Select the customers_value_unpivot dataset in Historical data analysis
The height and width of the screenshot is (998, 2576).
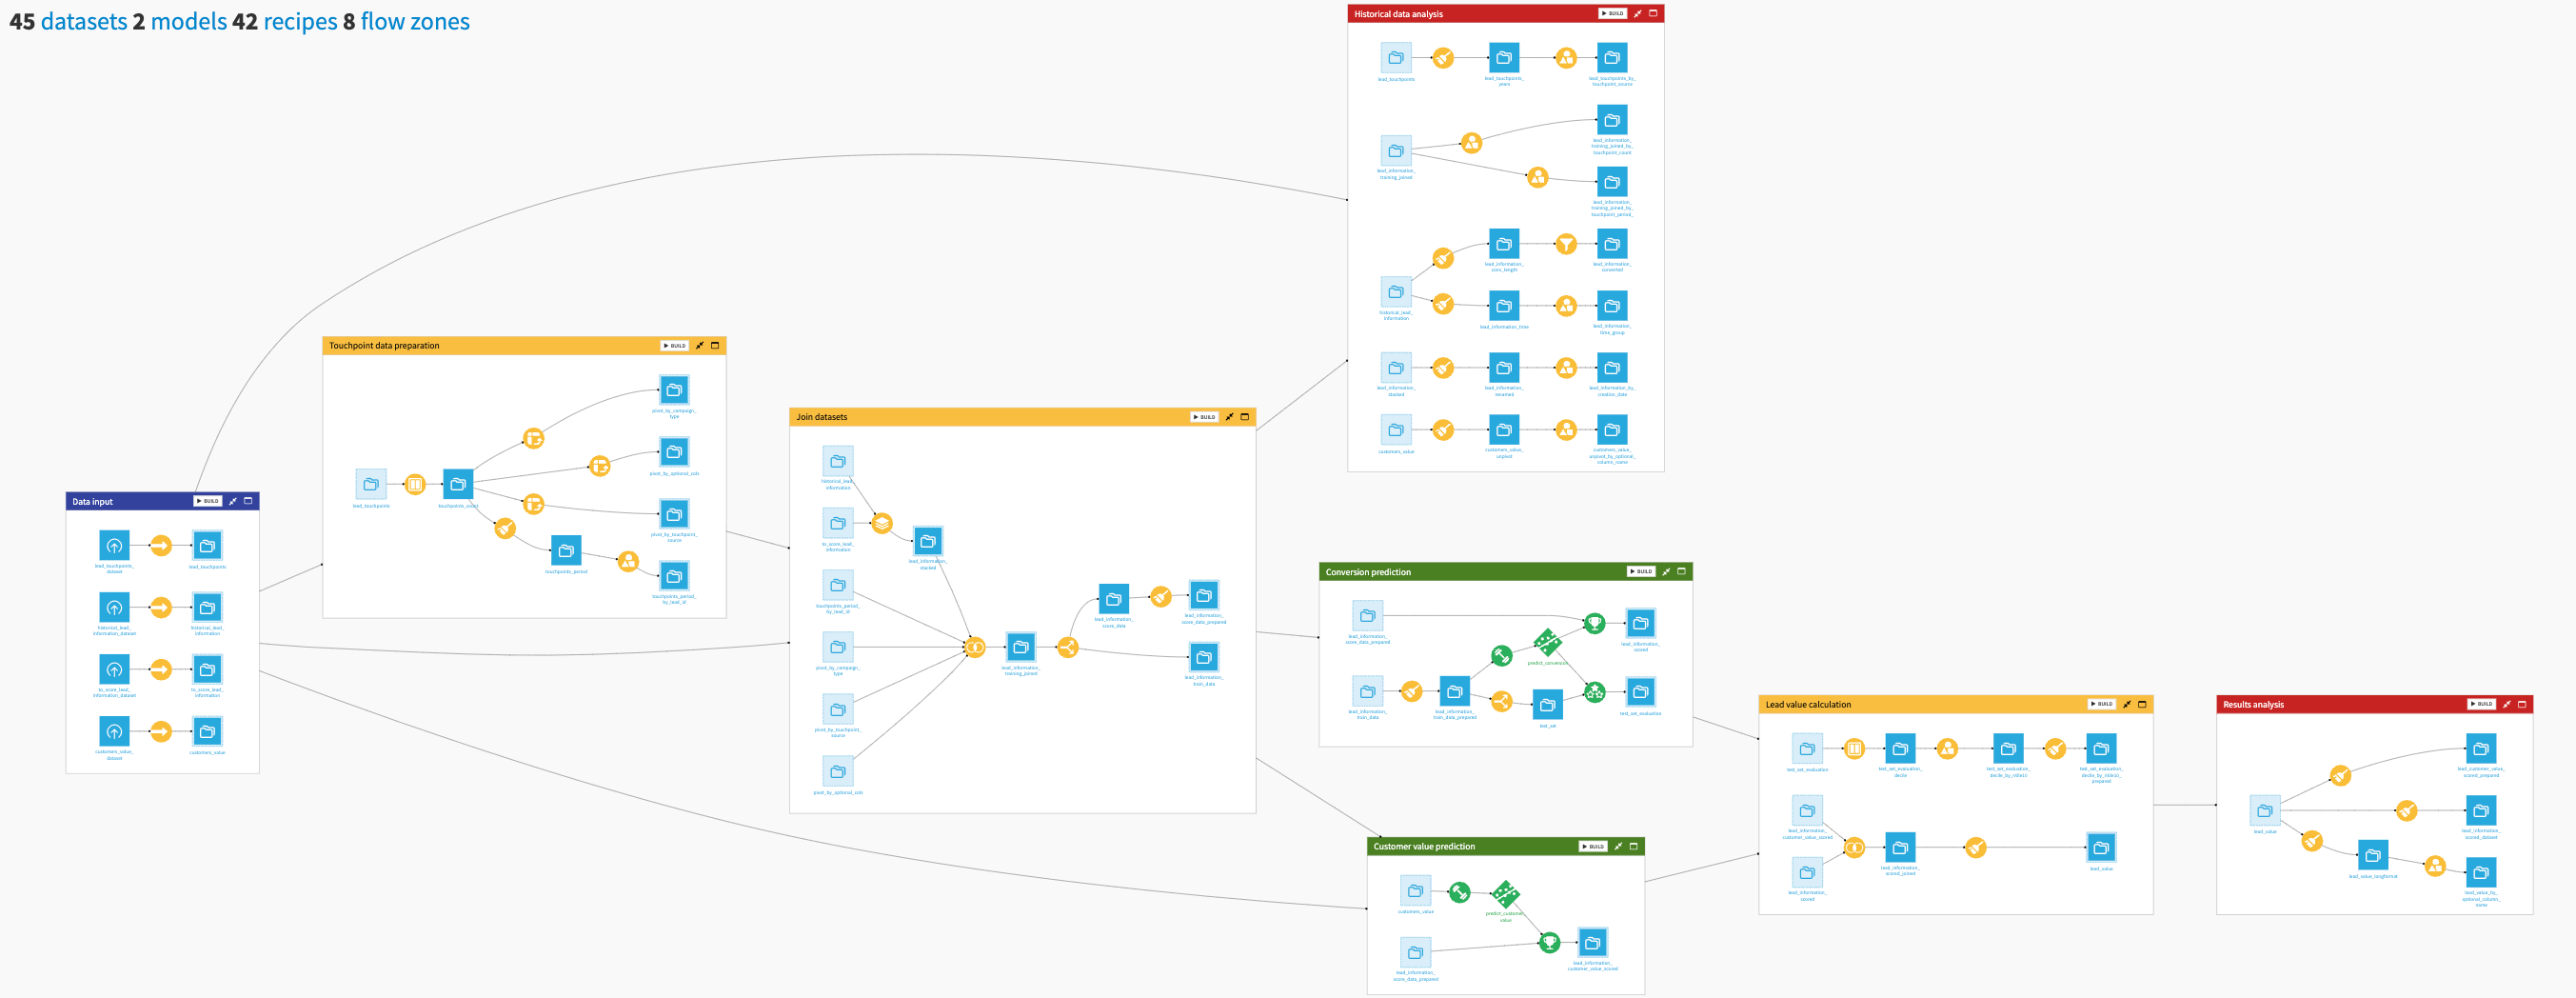click(1504, 430)
